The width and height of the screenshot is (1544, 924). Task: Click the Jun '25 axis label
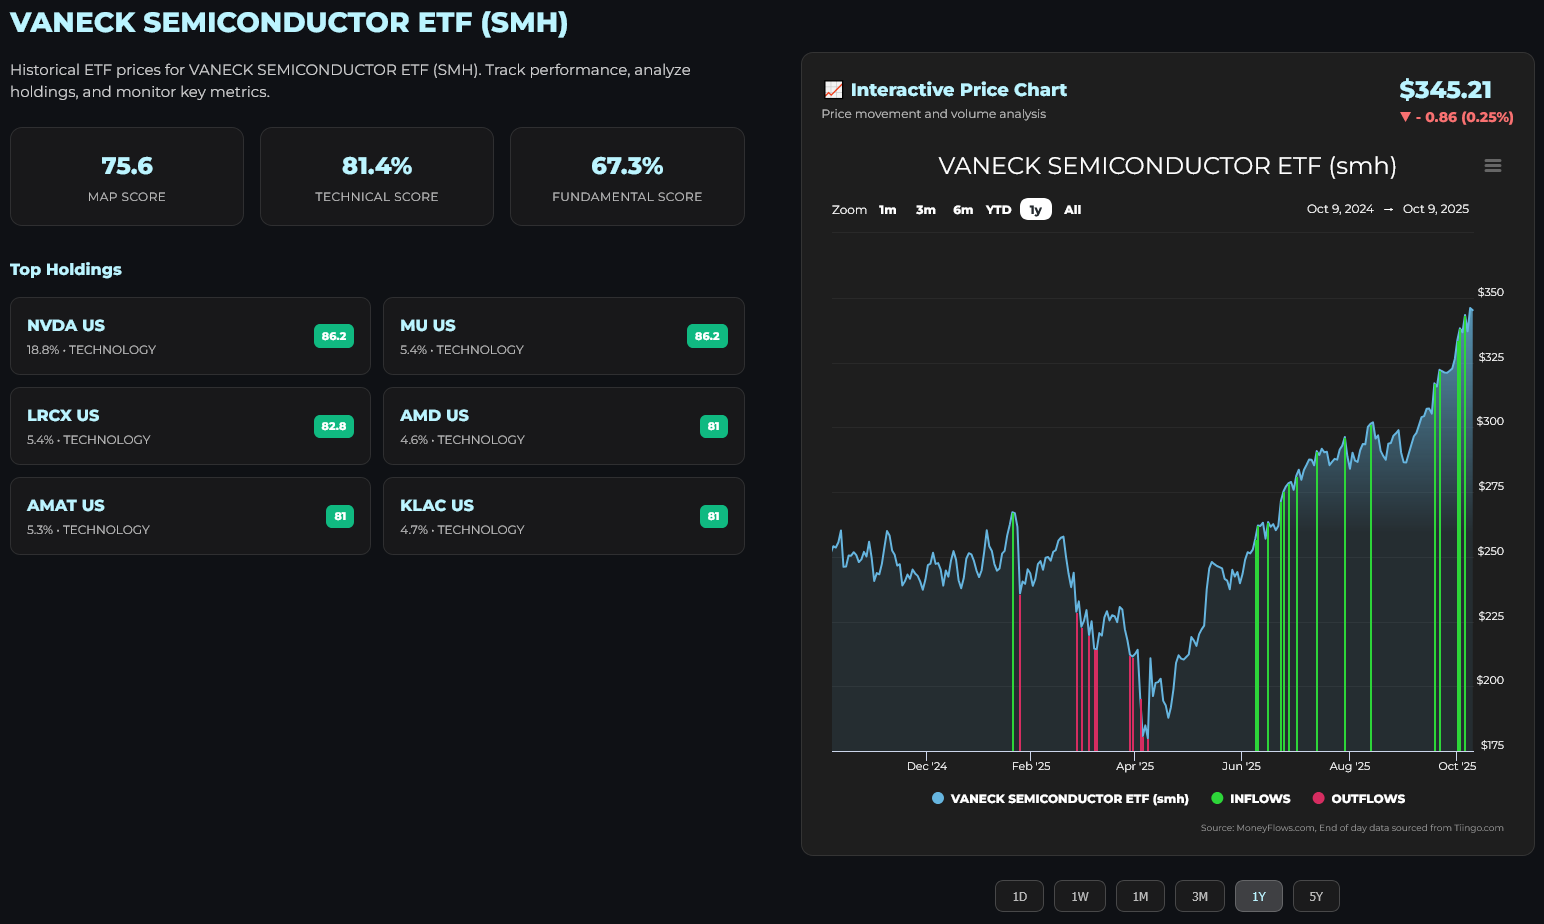click(x=1241, y=766)
